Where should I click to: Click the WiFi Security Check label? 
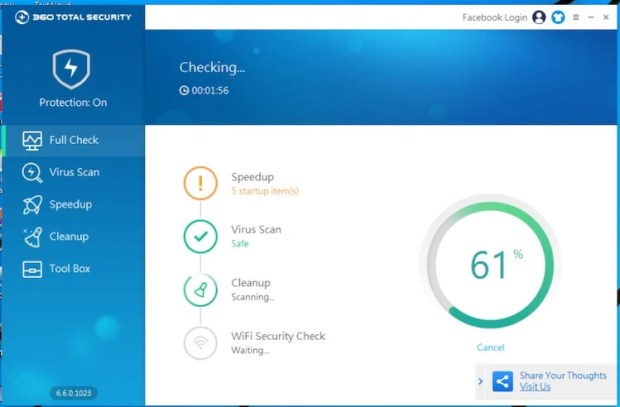click(278, 336)
